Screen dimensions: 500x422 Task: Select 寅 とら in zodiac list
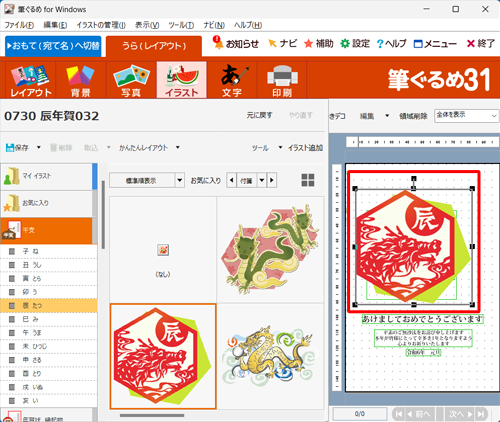pos(49,278)
